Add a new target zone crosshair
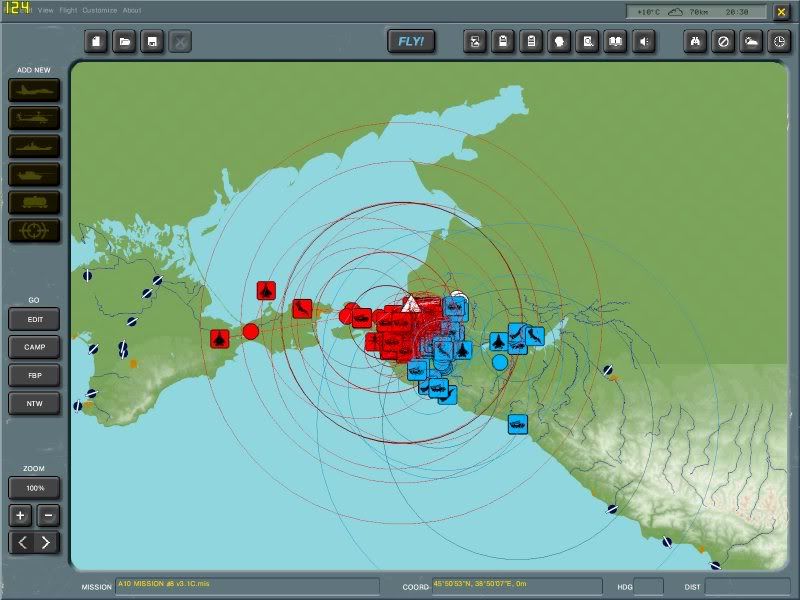 pyautogui.click(x=35, y=230)
